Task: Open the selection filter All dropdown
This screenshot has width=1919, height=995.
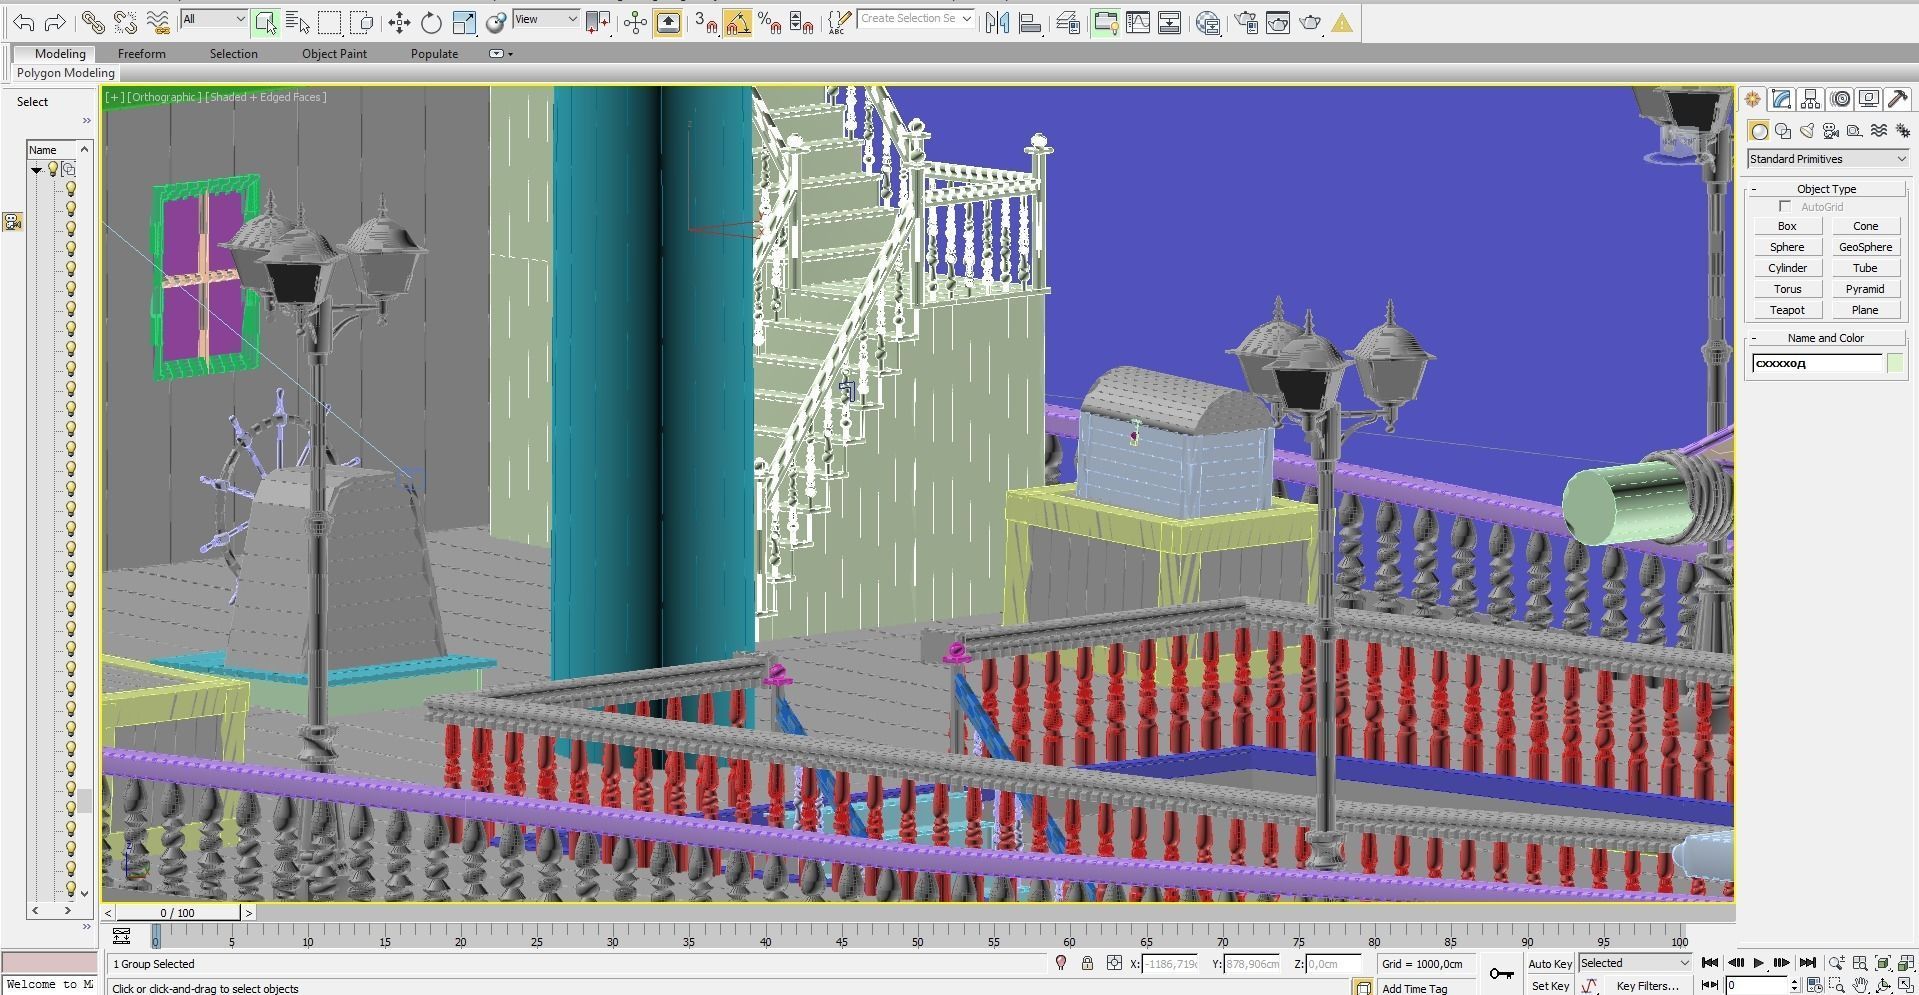Action: (213, 19)
